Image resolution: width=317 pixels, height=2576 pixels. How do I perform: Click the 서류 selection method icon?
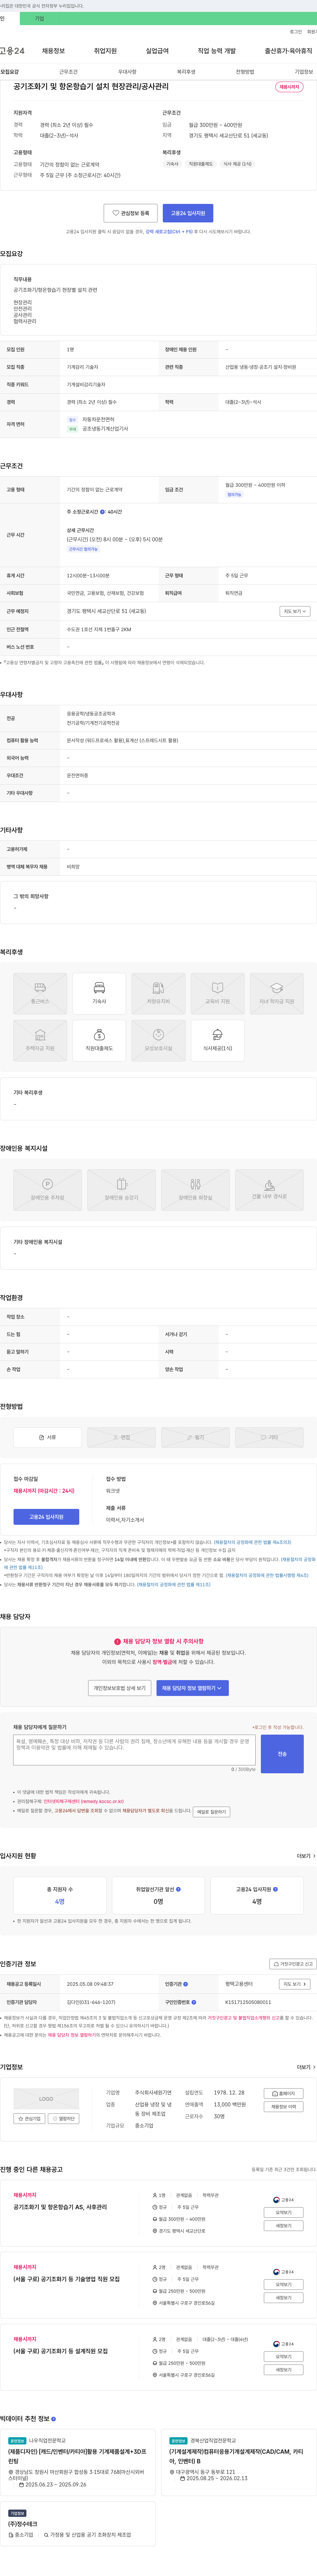(x=47, y=1437)
